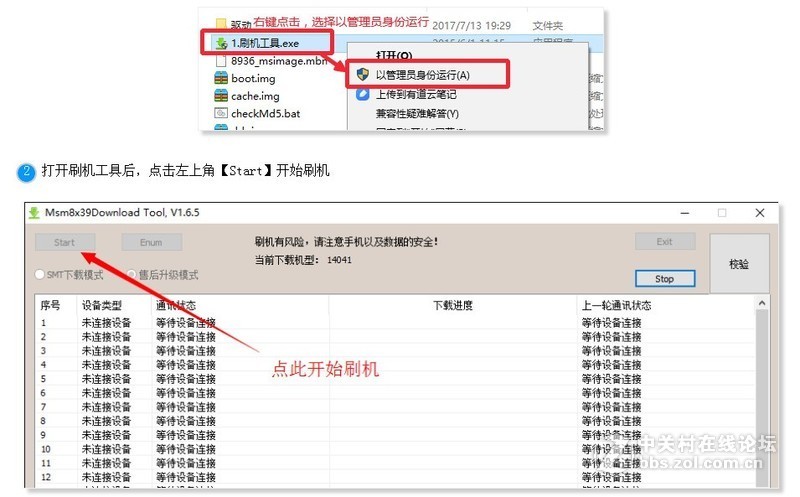This screenshot has height=497, width=800.
Task: Click the boot.img archive icon
Action: [221, 78]
